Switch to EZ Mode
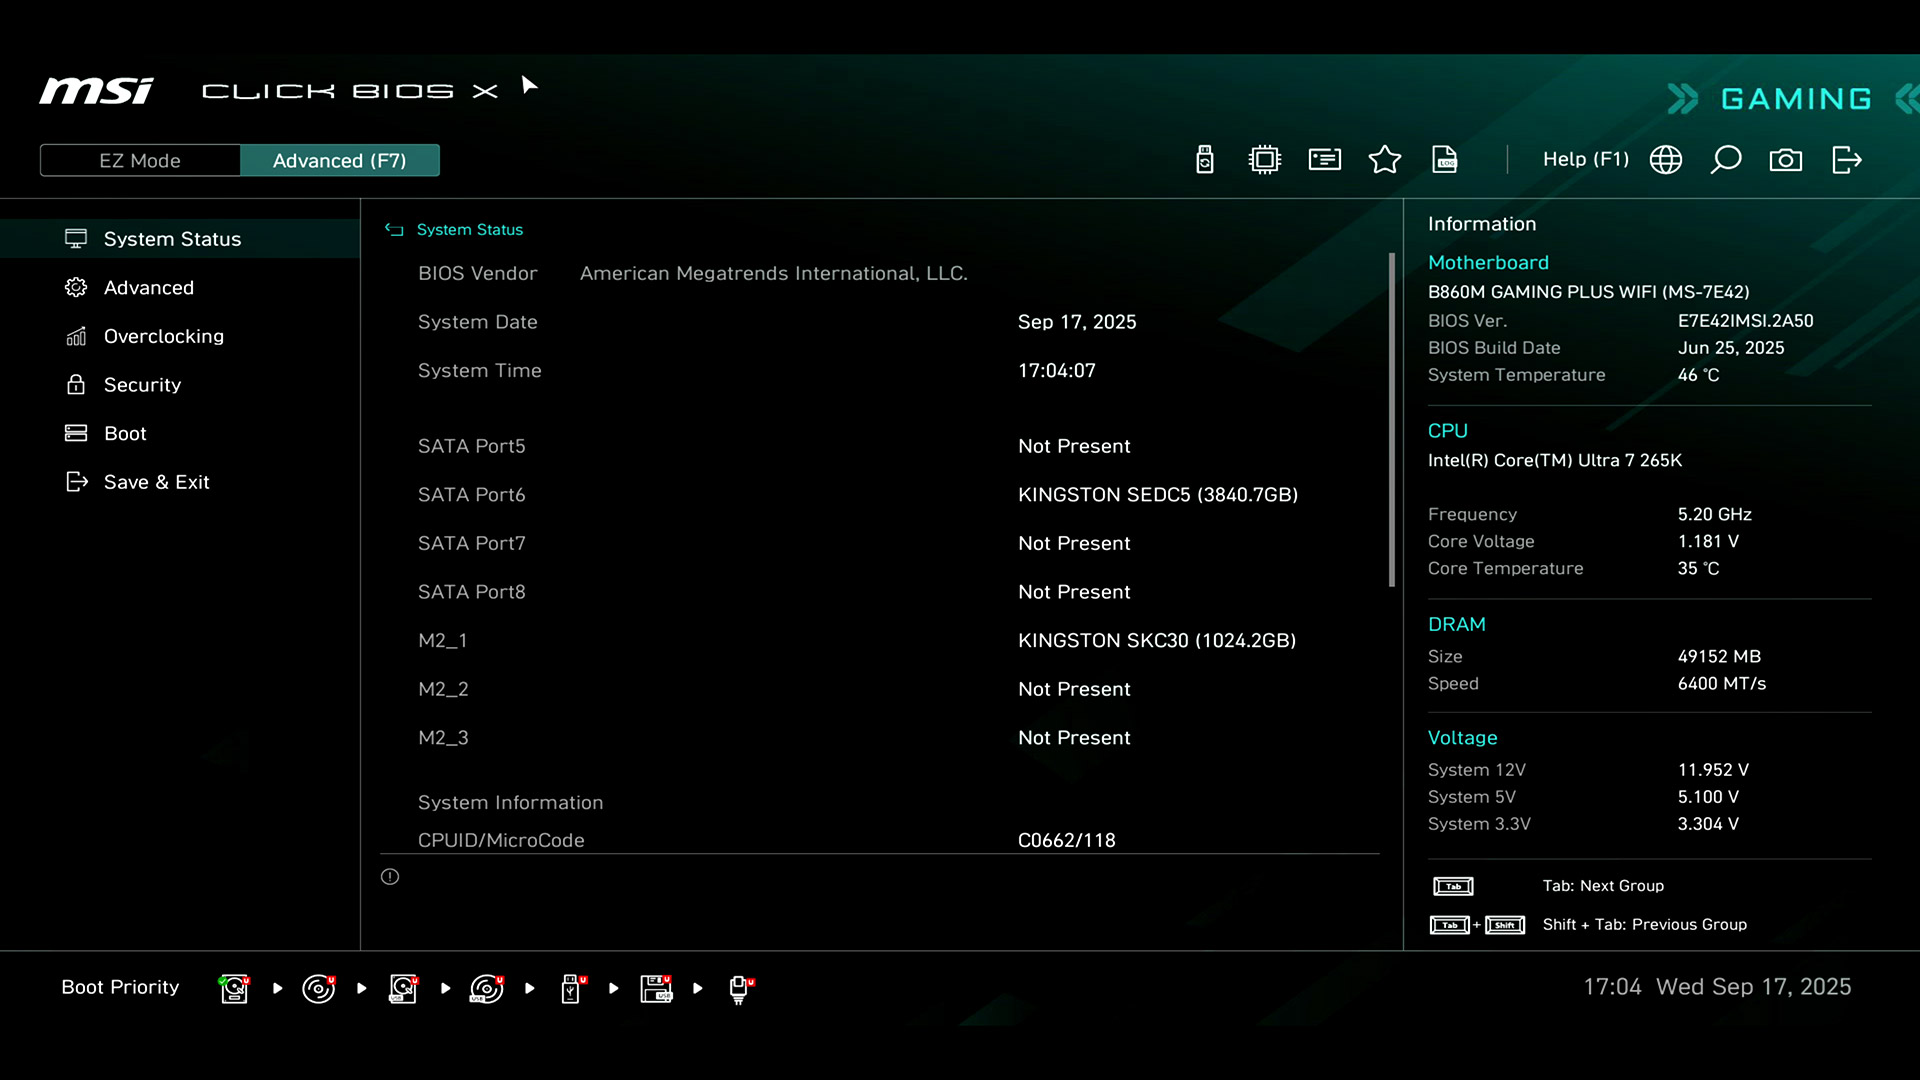Screen dimensions: 1920x1080 tap(140, 161)
